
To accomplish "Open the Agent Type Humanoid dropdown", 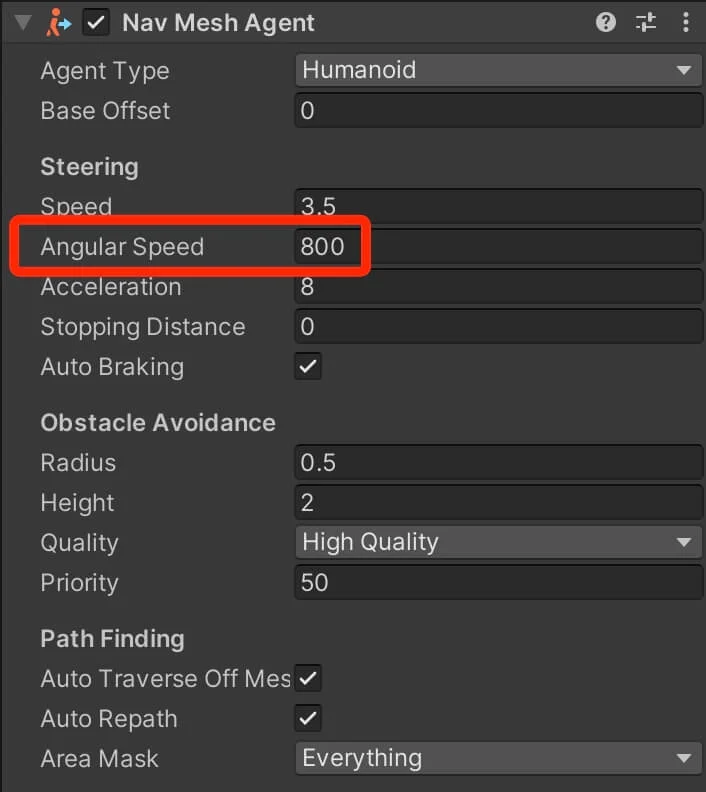I will (x=498, y=70).
